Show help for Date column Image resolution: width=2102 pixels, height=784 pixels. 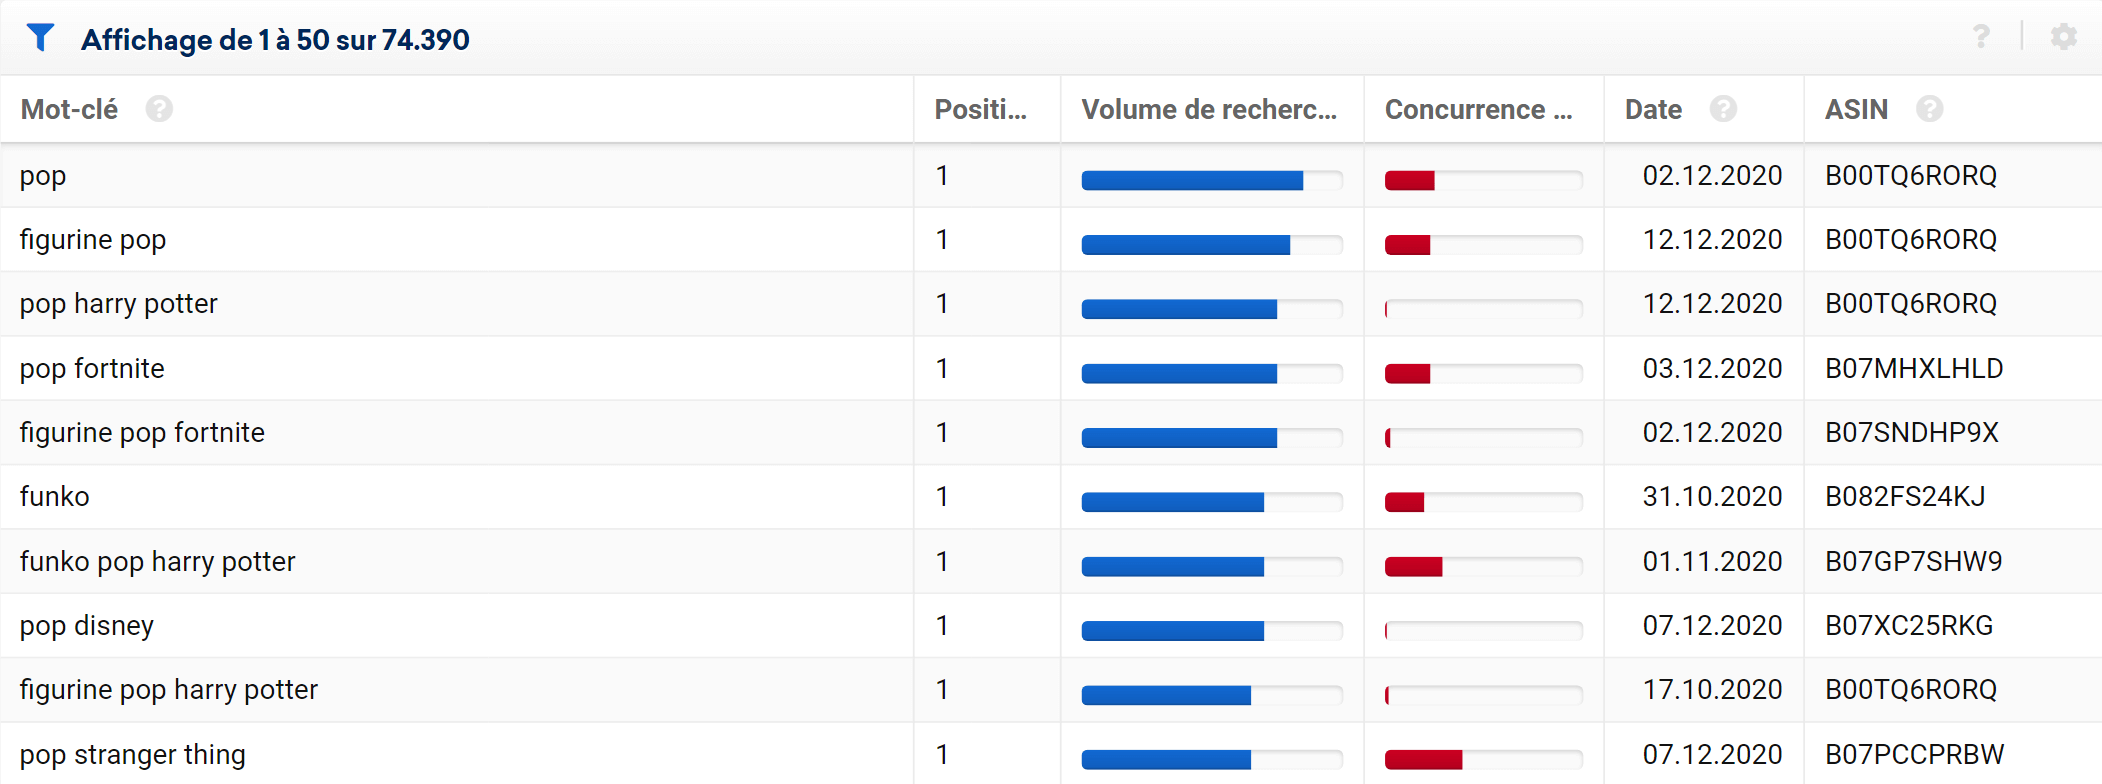[1723, 109]
